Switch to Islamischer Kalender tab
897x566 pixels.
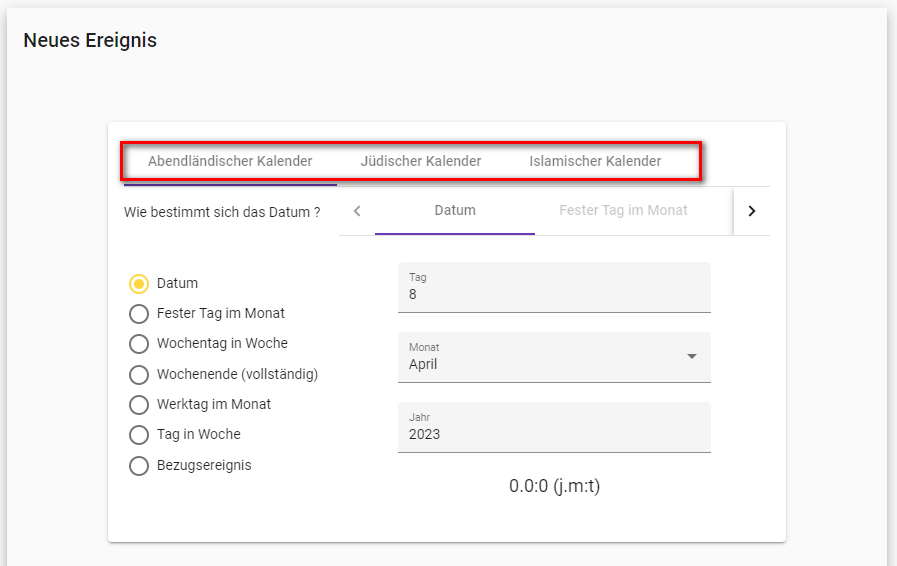[595, 161]
